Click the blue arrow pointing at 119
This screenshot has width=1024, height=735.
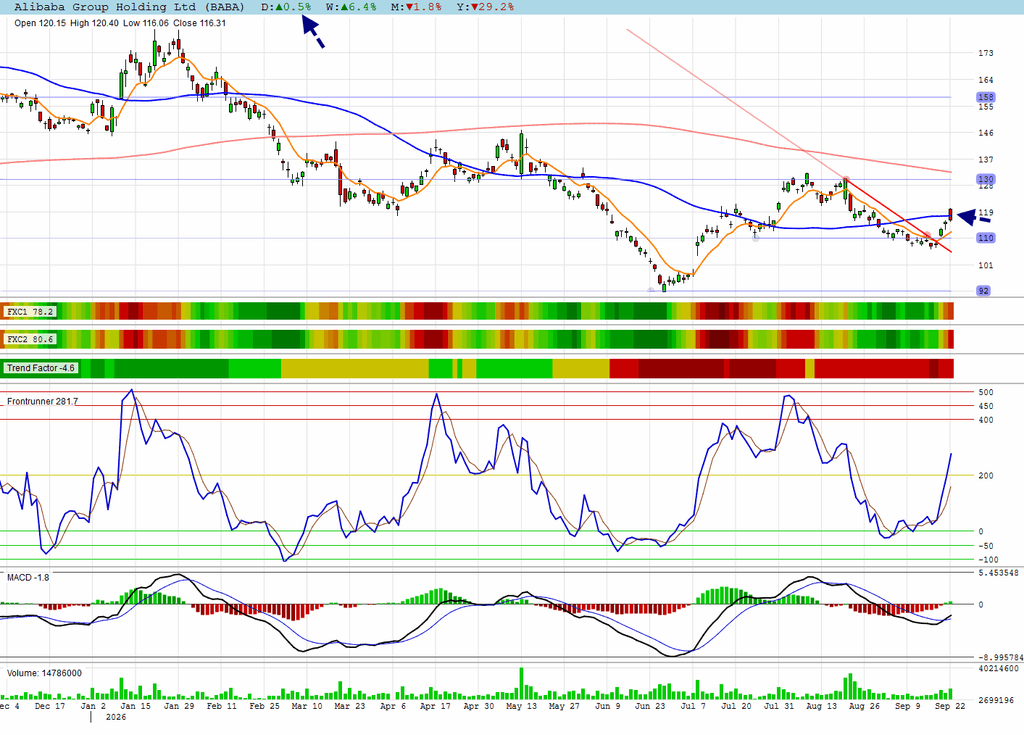974,217
